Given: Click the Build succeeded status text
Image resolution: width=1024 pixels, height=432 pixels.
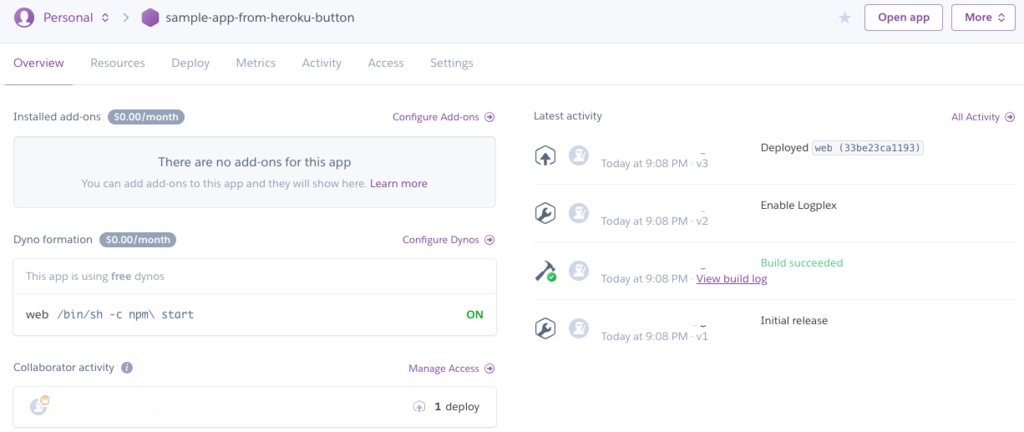Looking at the screenshot, I should pyautogui.click(x=802, y=263).
